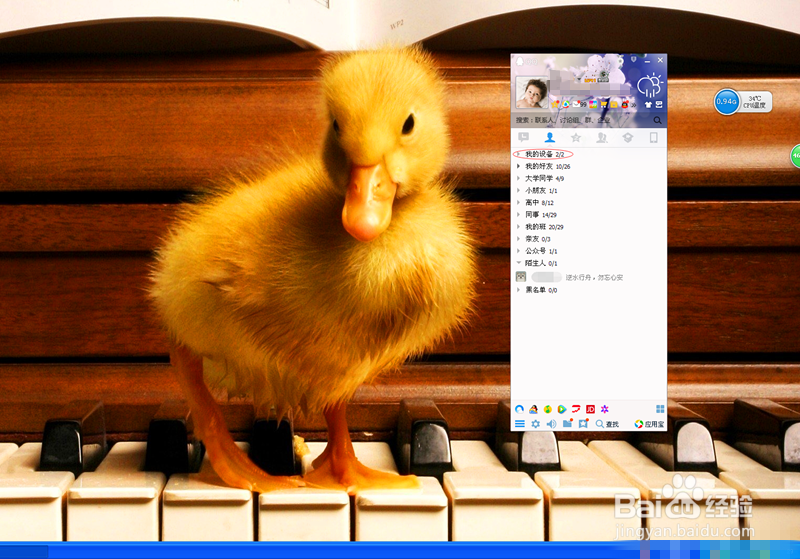Open the weather widget icon in QQ header
The width and height of the screenshot is (800, 559).
pos(651,85)
